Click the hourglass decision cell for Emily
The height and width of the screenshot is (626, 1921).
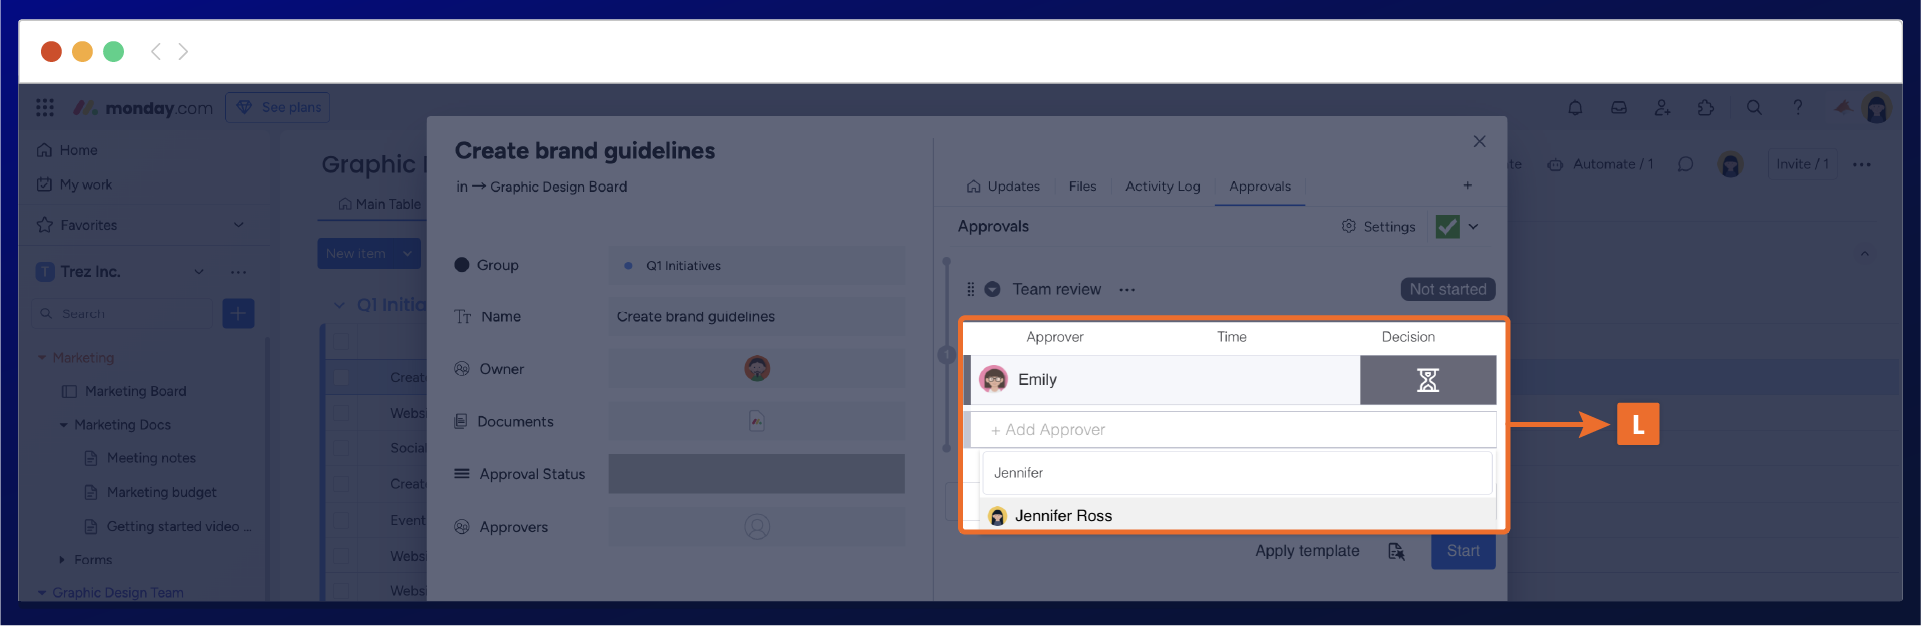[1427, 380]
